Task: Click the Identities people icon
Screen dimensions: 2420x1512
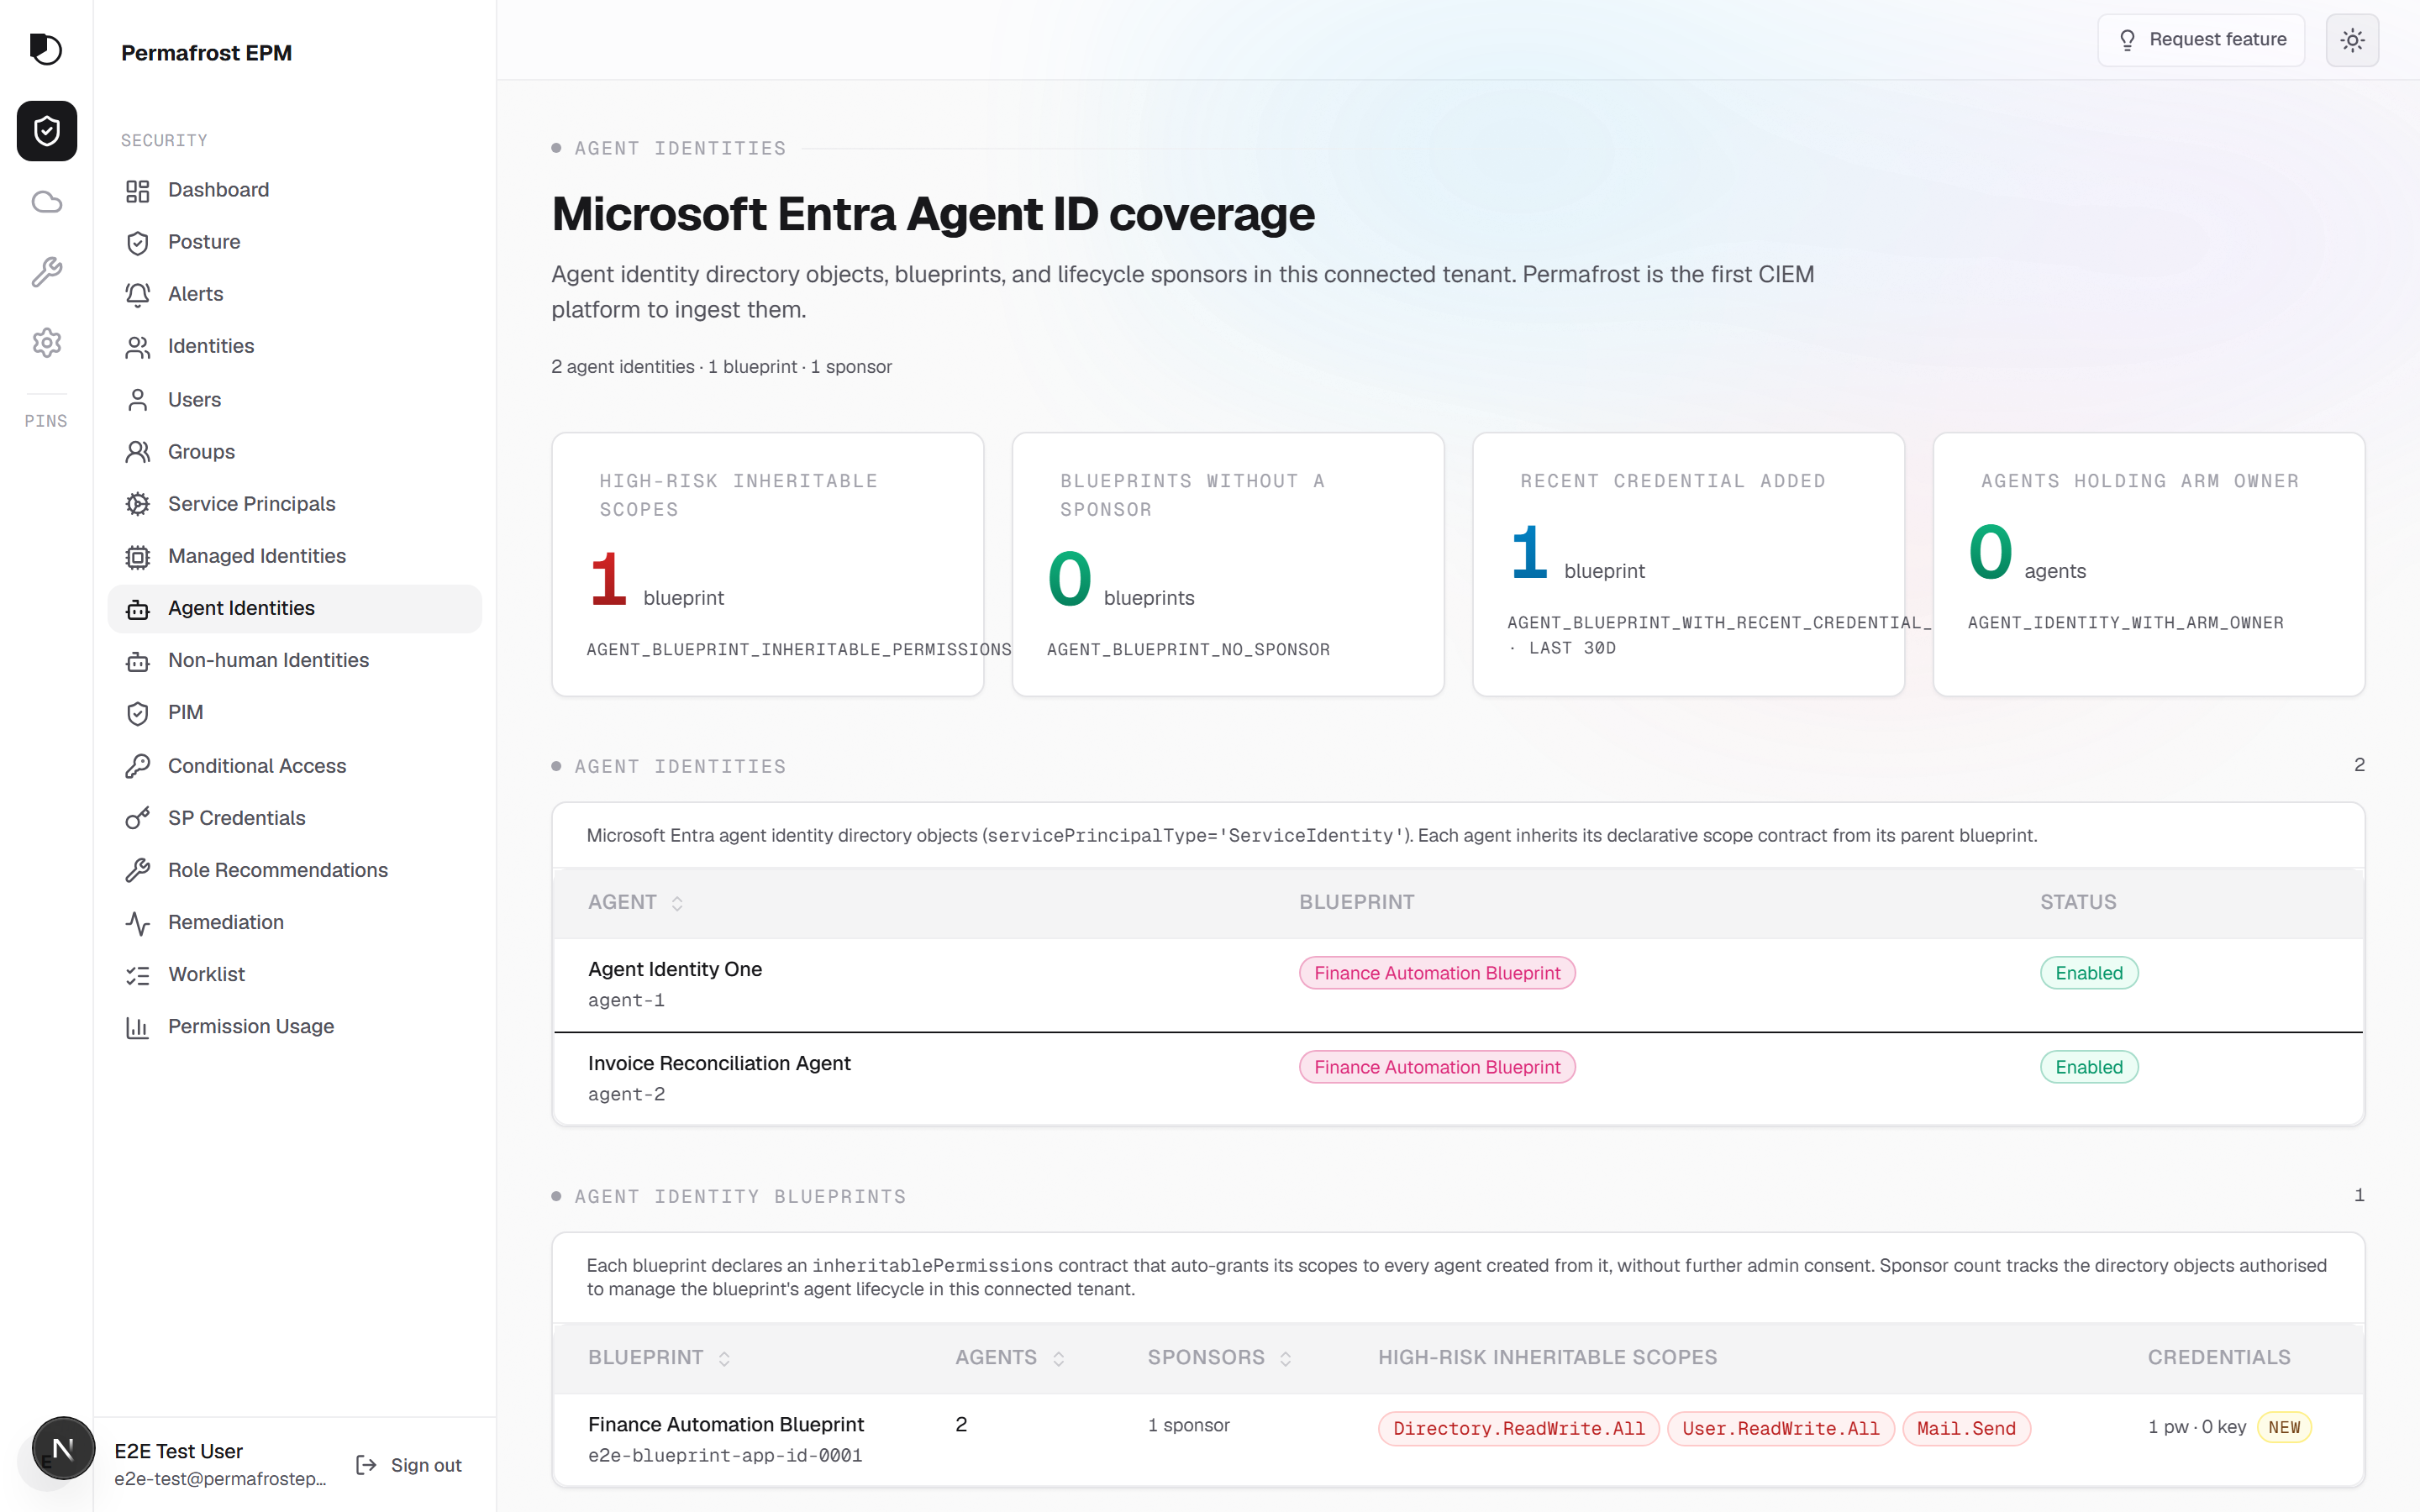Action: click(x=138, y=346)
